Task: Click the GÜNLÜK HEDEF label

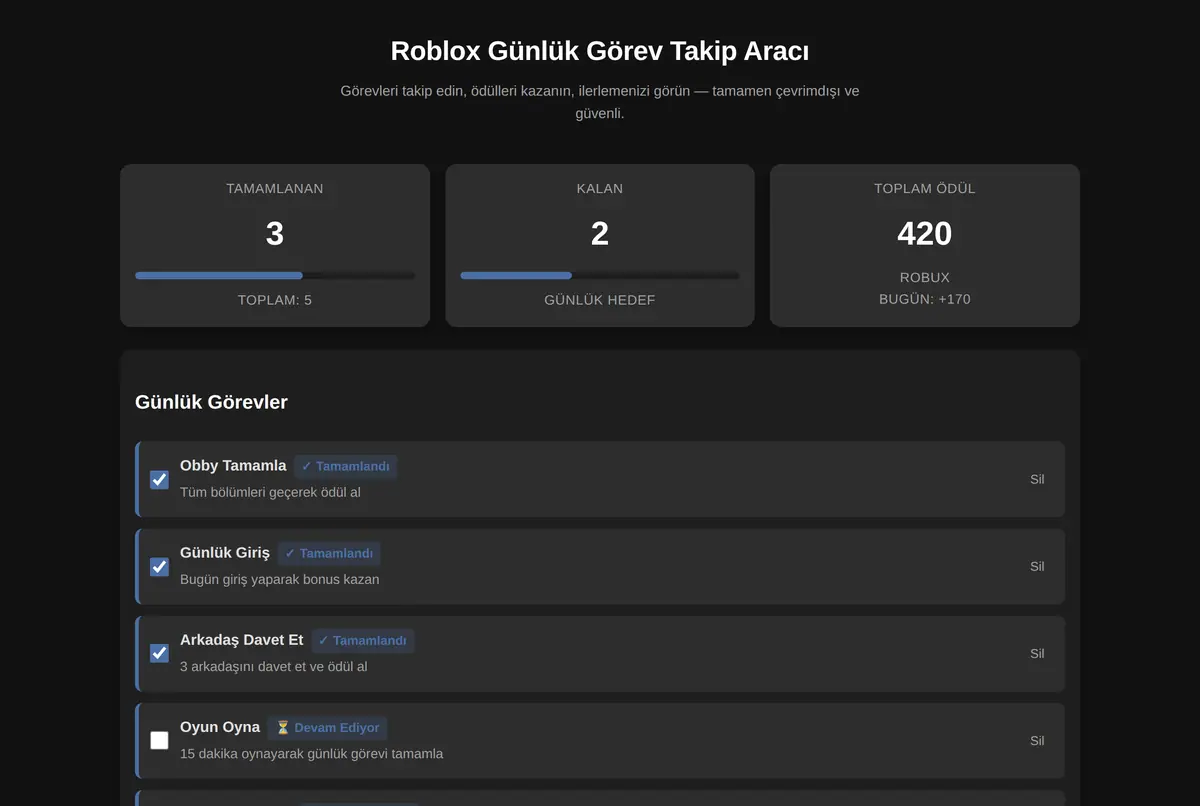Action: click(600, 300)
